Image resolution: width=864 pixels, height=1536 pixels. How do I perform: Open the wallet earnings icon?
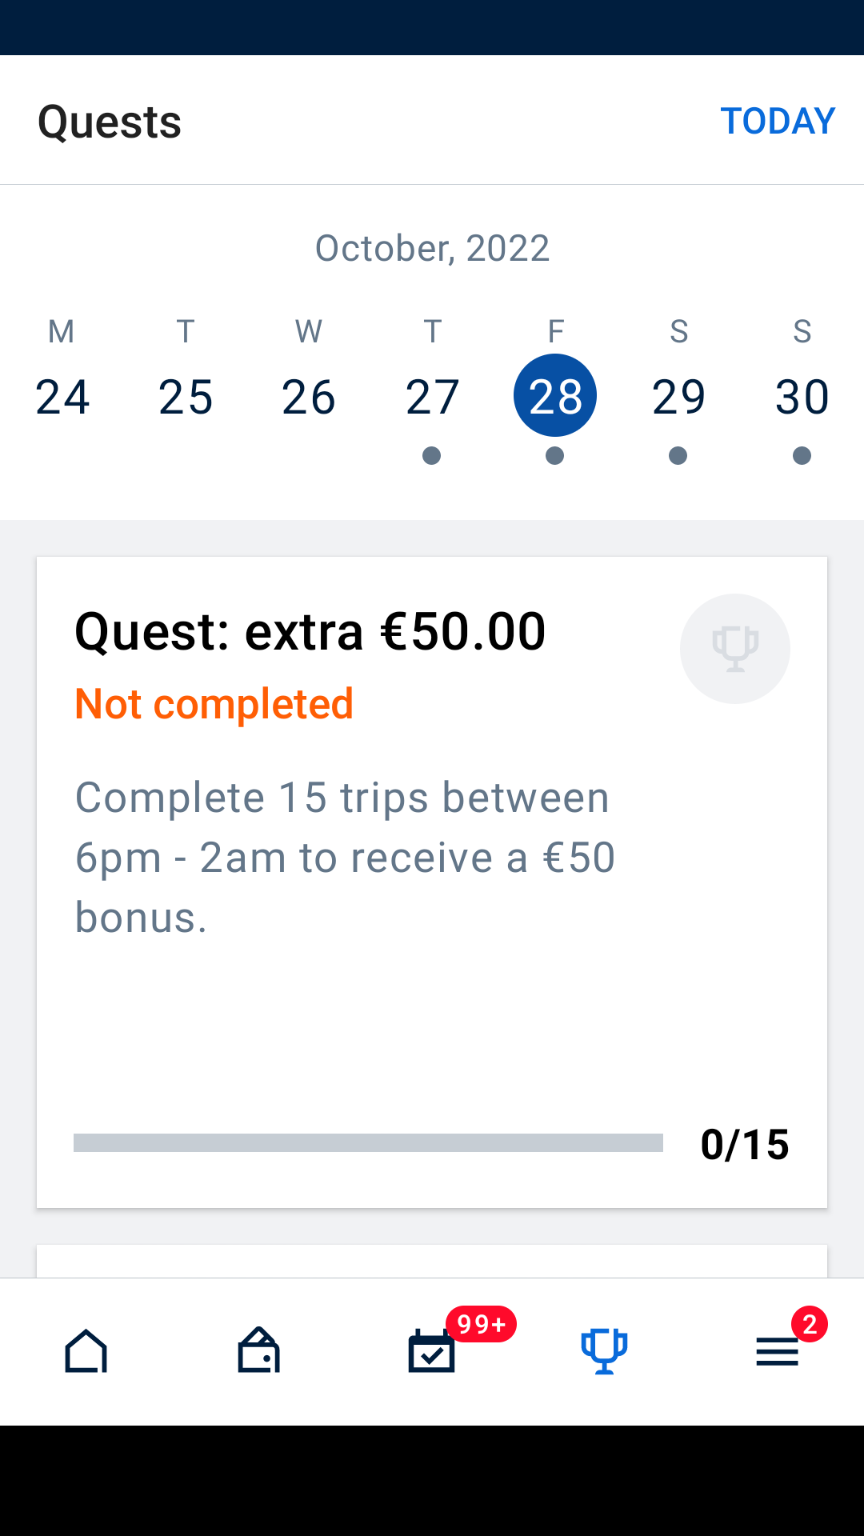pos(259,1352)
